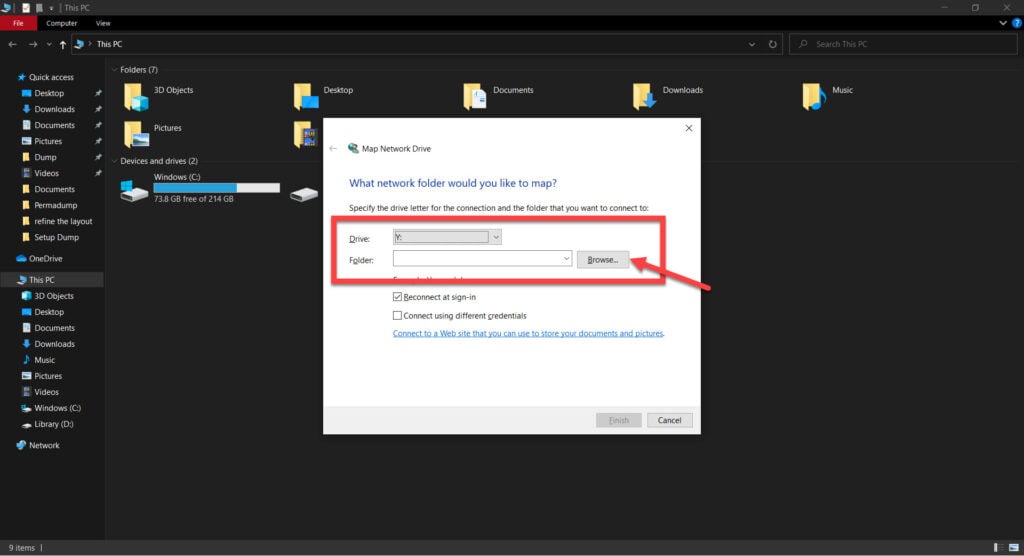Open the File menu
The image size is (1024, 556).
18,23
